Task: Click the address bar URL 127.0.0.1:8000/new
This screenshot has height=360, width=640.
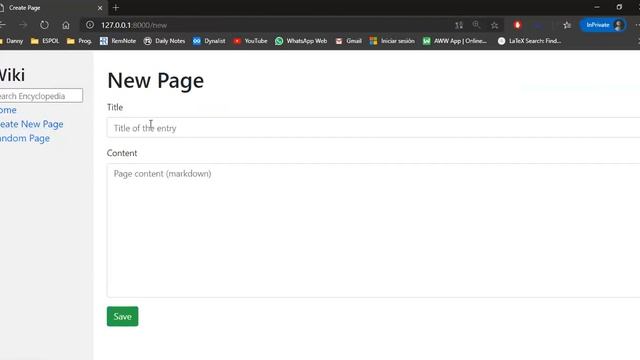Action: click(134, 25)
